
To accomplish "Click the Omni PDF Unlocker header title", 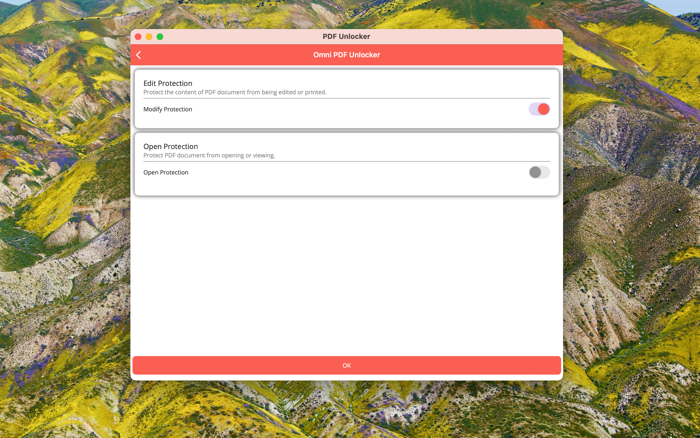I will [x=346, y=55].
